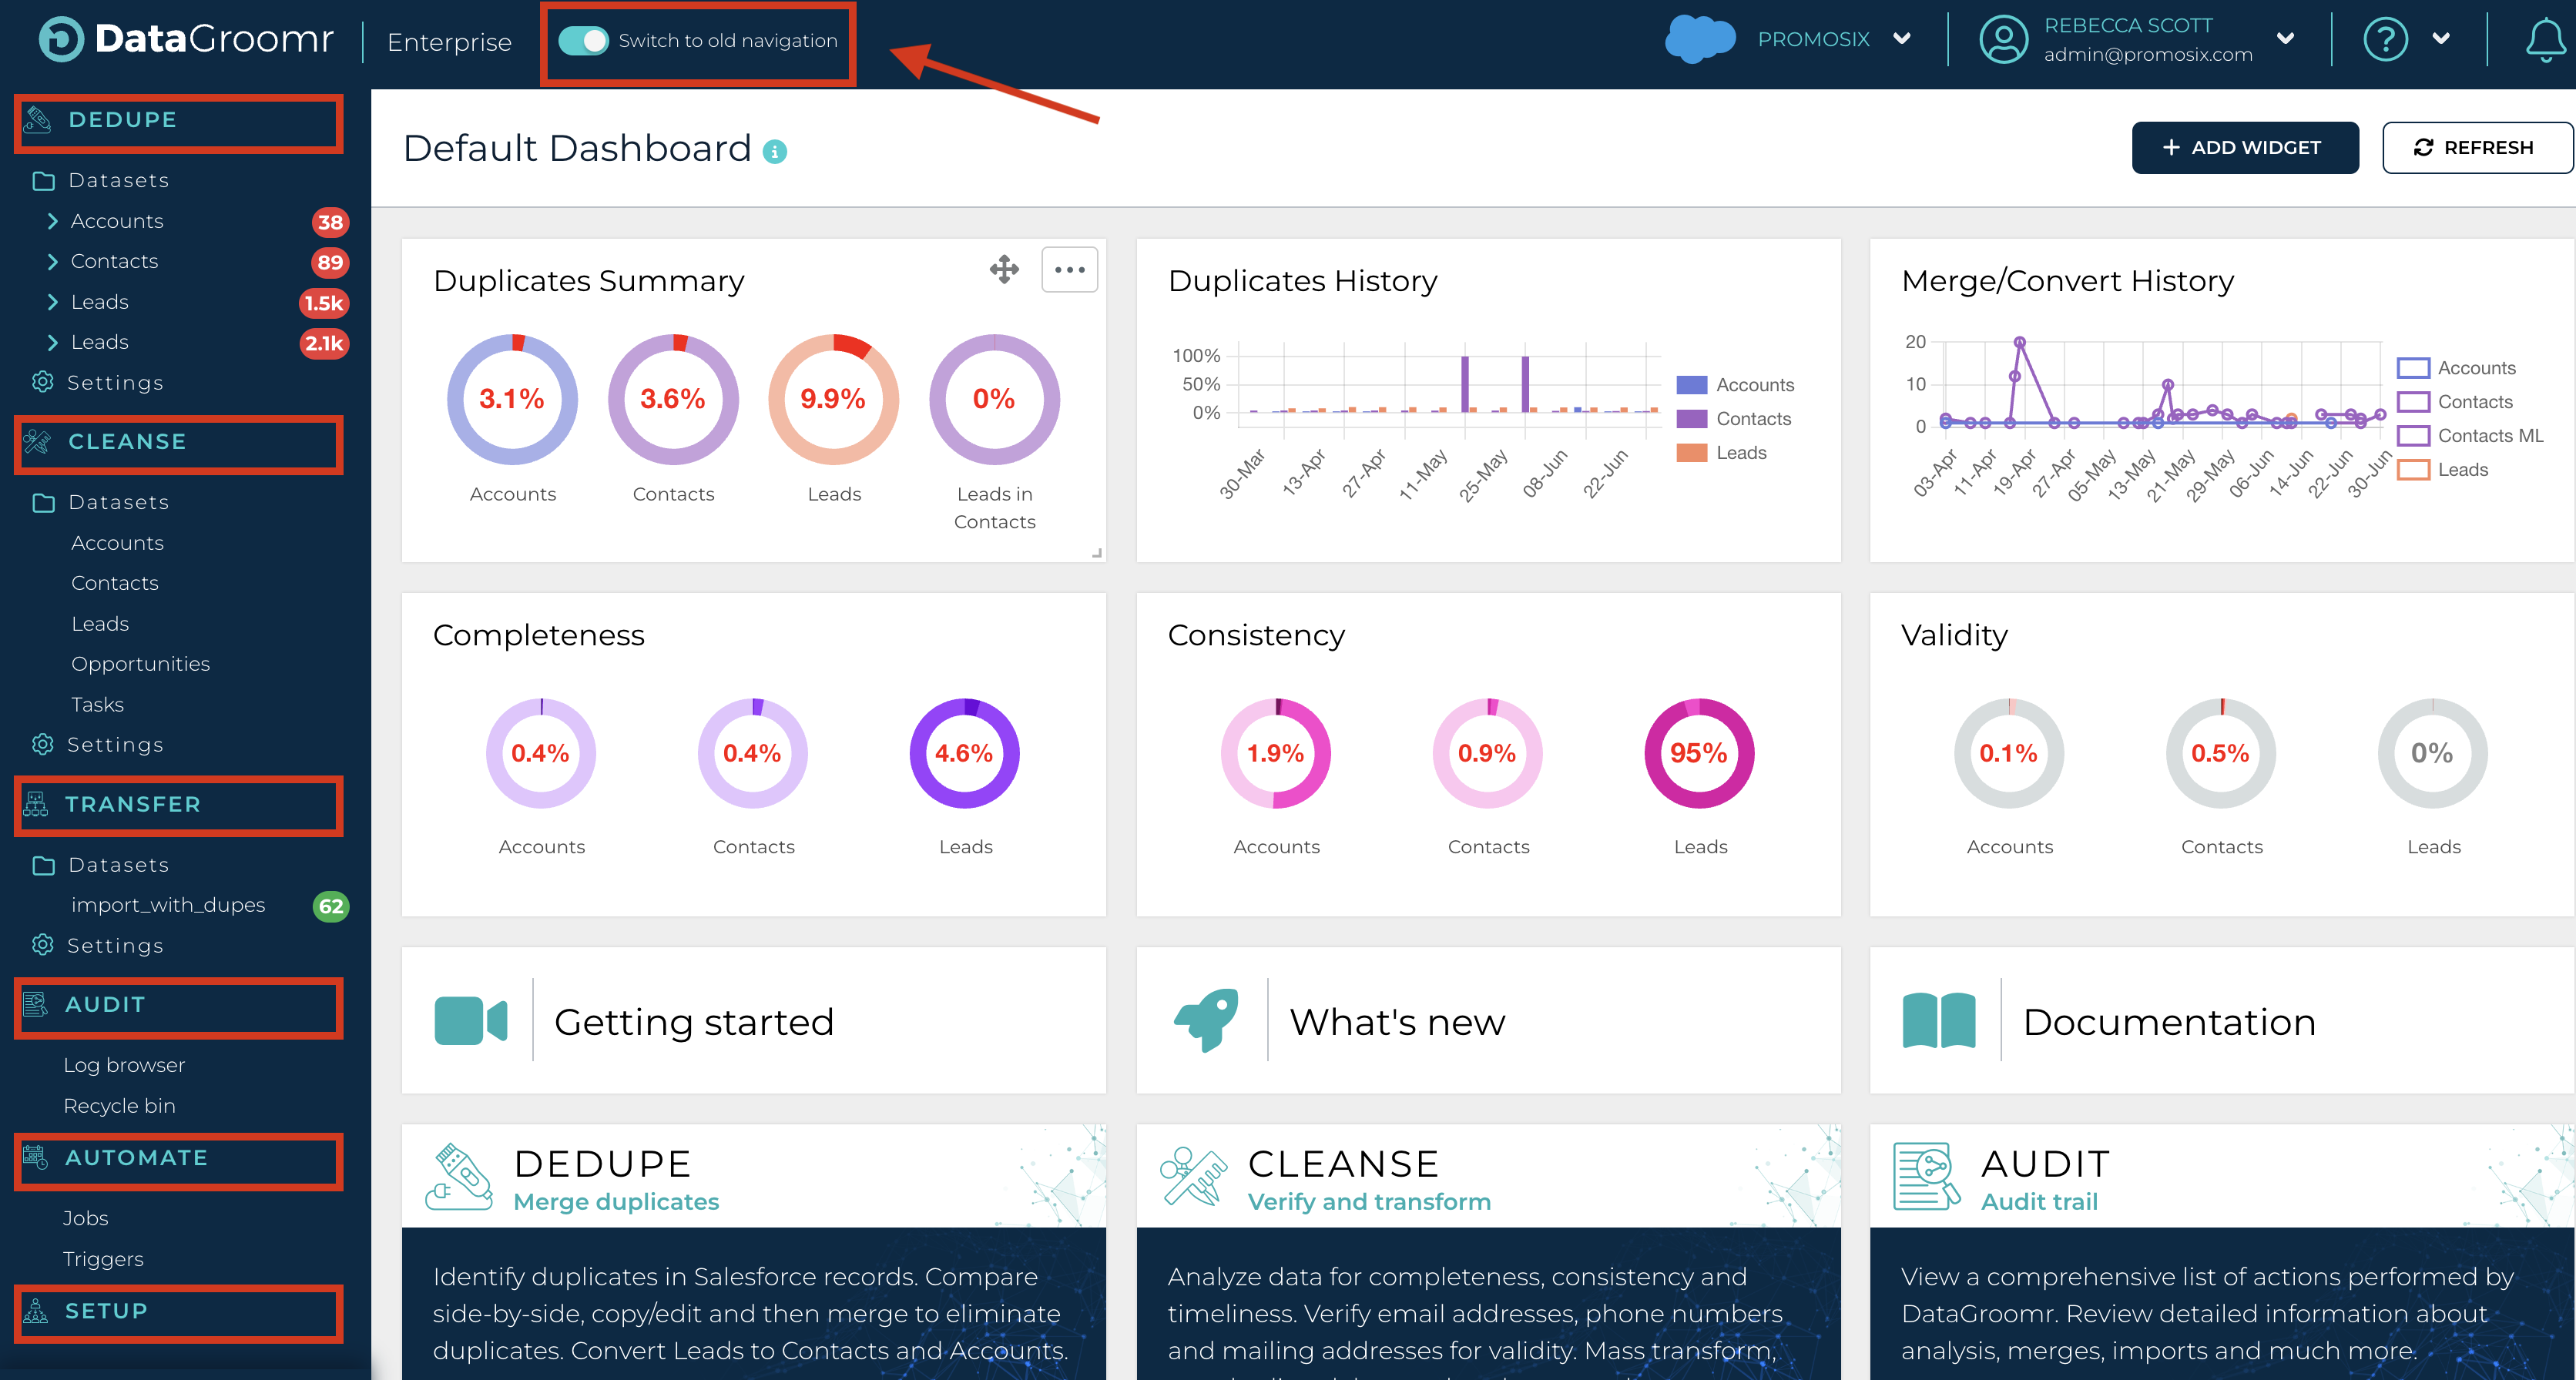
Task: Click the Default Dashboard info icon
Action: point(775,151)
